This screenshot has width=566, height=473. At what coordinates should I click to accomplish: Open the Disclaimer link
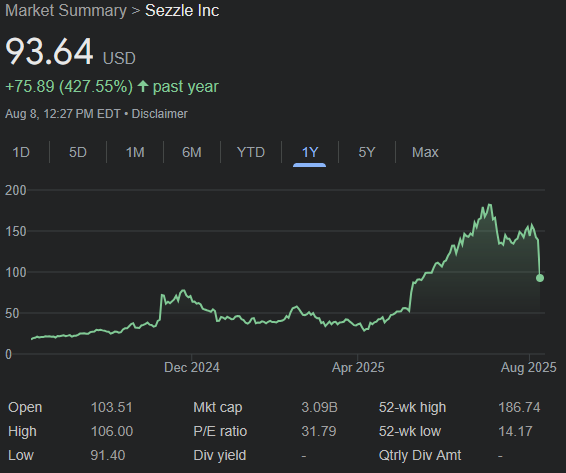coord(160,114)
